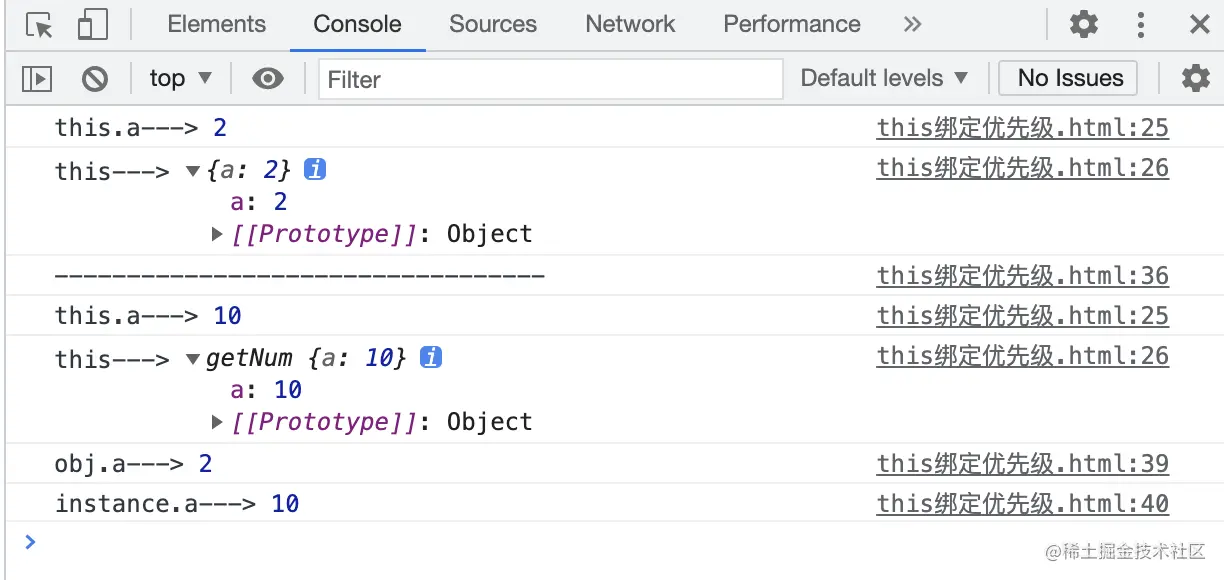Screen dimensions: 1224x580
Task: Show more tabs with the double chevron
Action: coord(912,25)
